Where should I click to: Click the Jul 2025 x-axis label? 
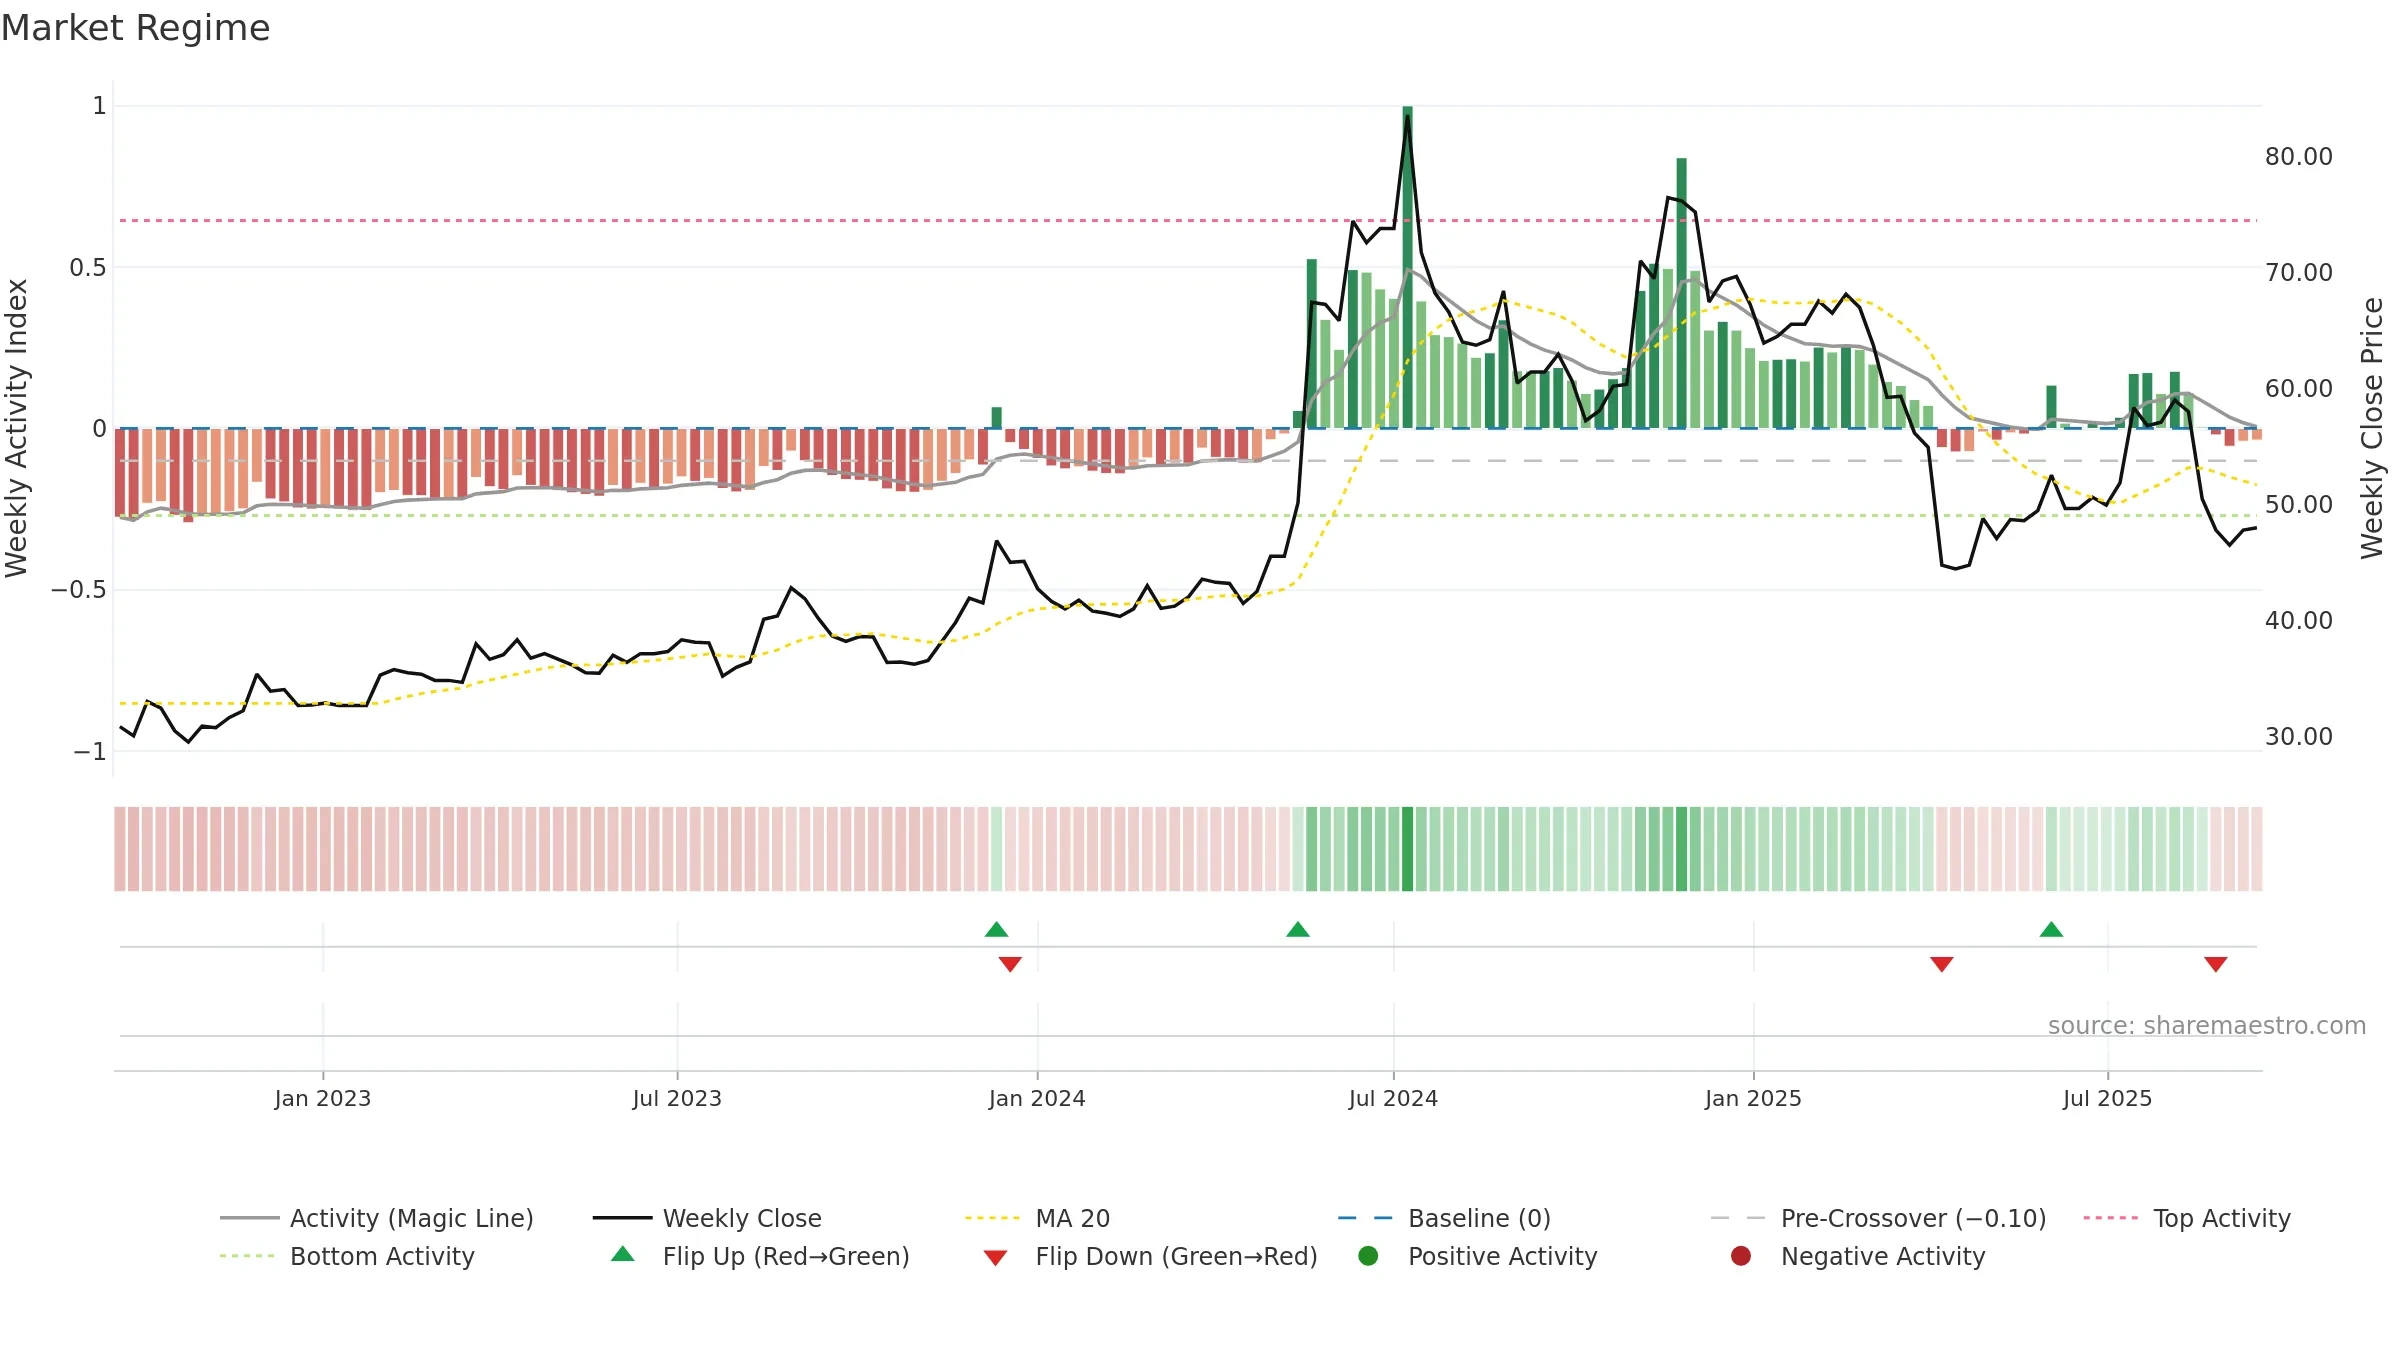2107,1098
